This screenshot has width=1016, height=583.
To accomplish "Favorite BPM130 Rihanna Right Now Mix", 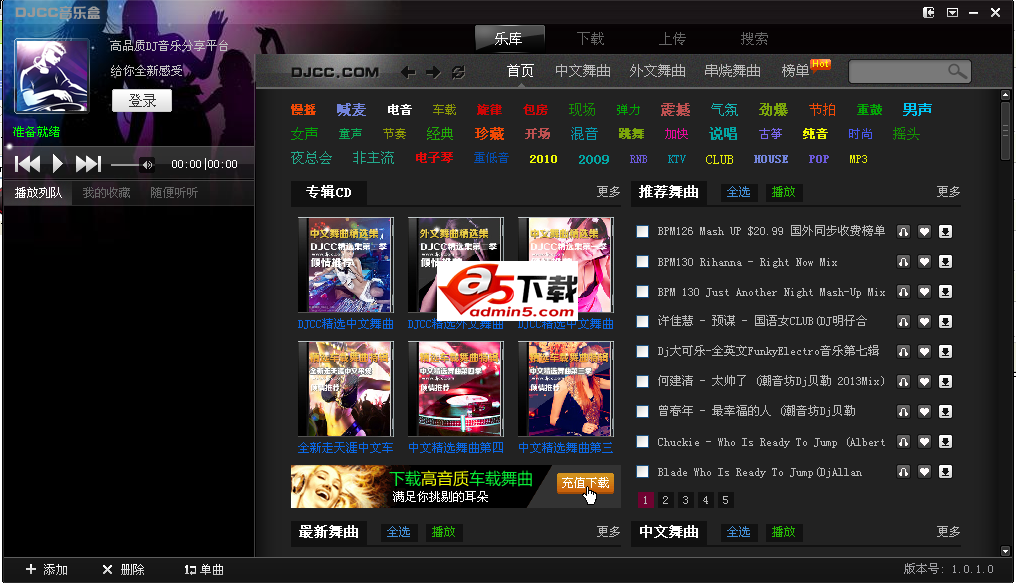I will (x=925, y=262).
